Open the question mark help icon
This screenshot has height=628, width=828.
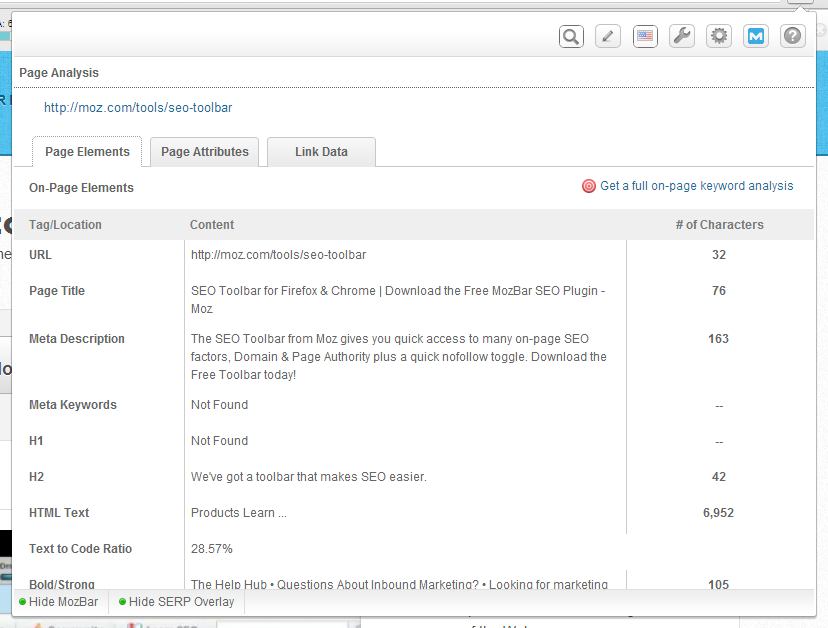tap(793, 36)
